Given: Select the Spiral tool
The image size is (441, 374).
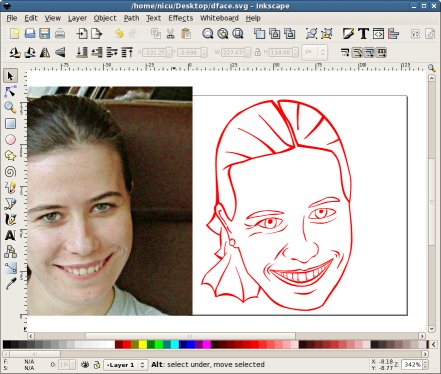Looking at the screenshot, I should [x=10, y=172].
